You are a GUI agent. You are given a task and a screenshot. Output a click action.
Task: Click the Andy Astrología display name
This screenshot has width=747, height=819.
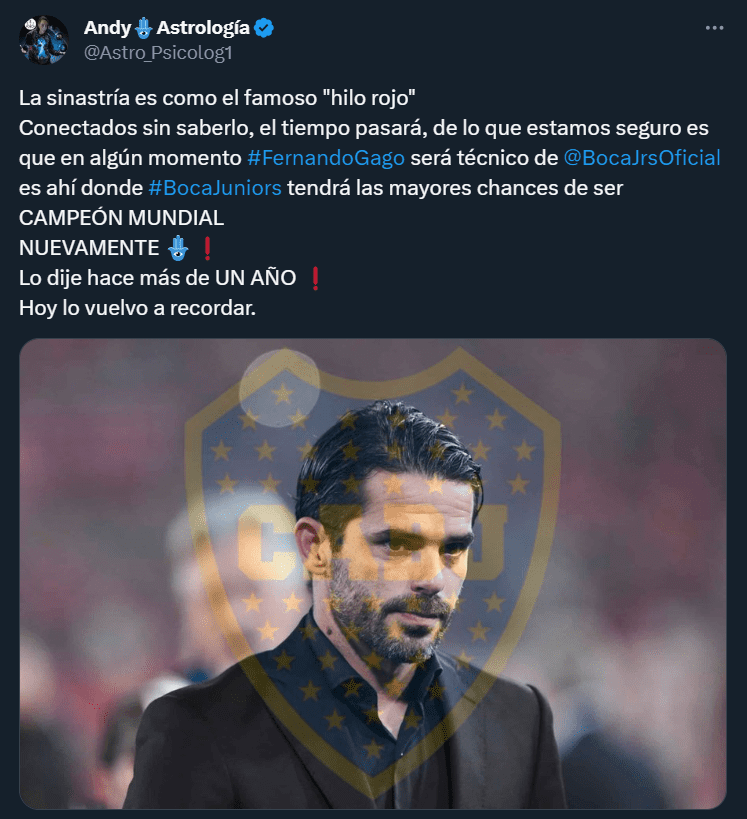(x=167, y=28)
